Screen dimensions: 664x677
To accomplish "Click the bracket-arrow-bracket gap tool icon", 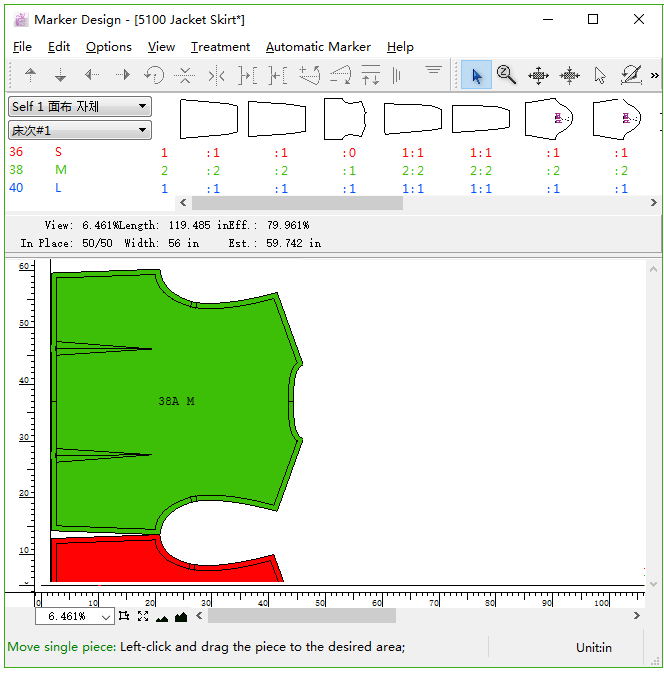I will coord(248,76).
